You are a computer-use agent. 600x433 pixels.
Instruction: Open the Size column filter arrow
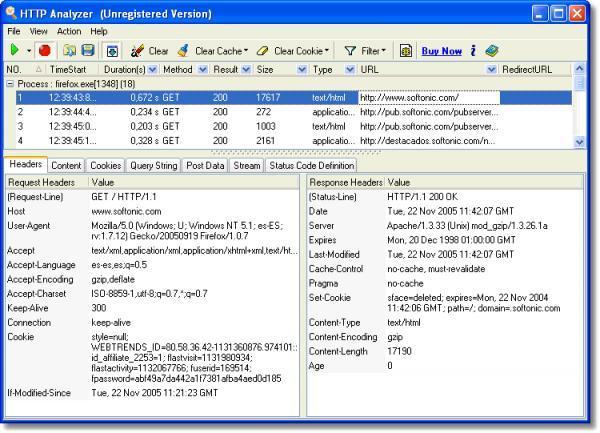302,70
